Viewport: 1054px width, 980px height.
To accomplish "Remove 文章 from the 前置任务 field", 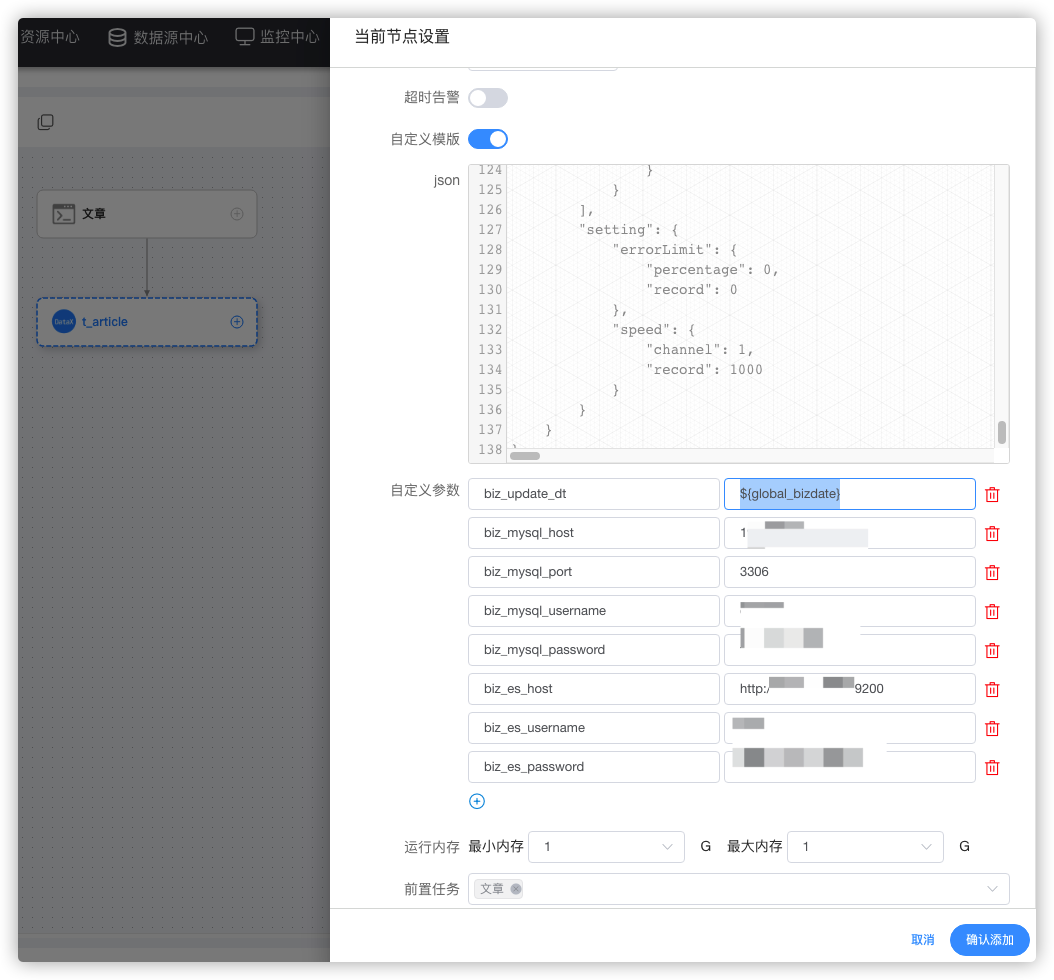I will (x=516, y=888).
